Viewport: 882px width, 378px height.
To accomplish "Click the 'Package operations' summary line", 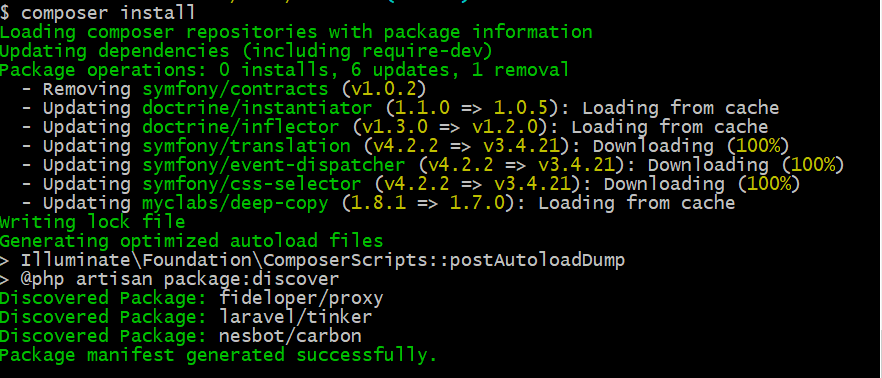I will click(x=285, y=70).
